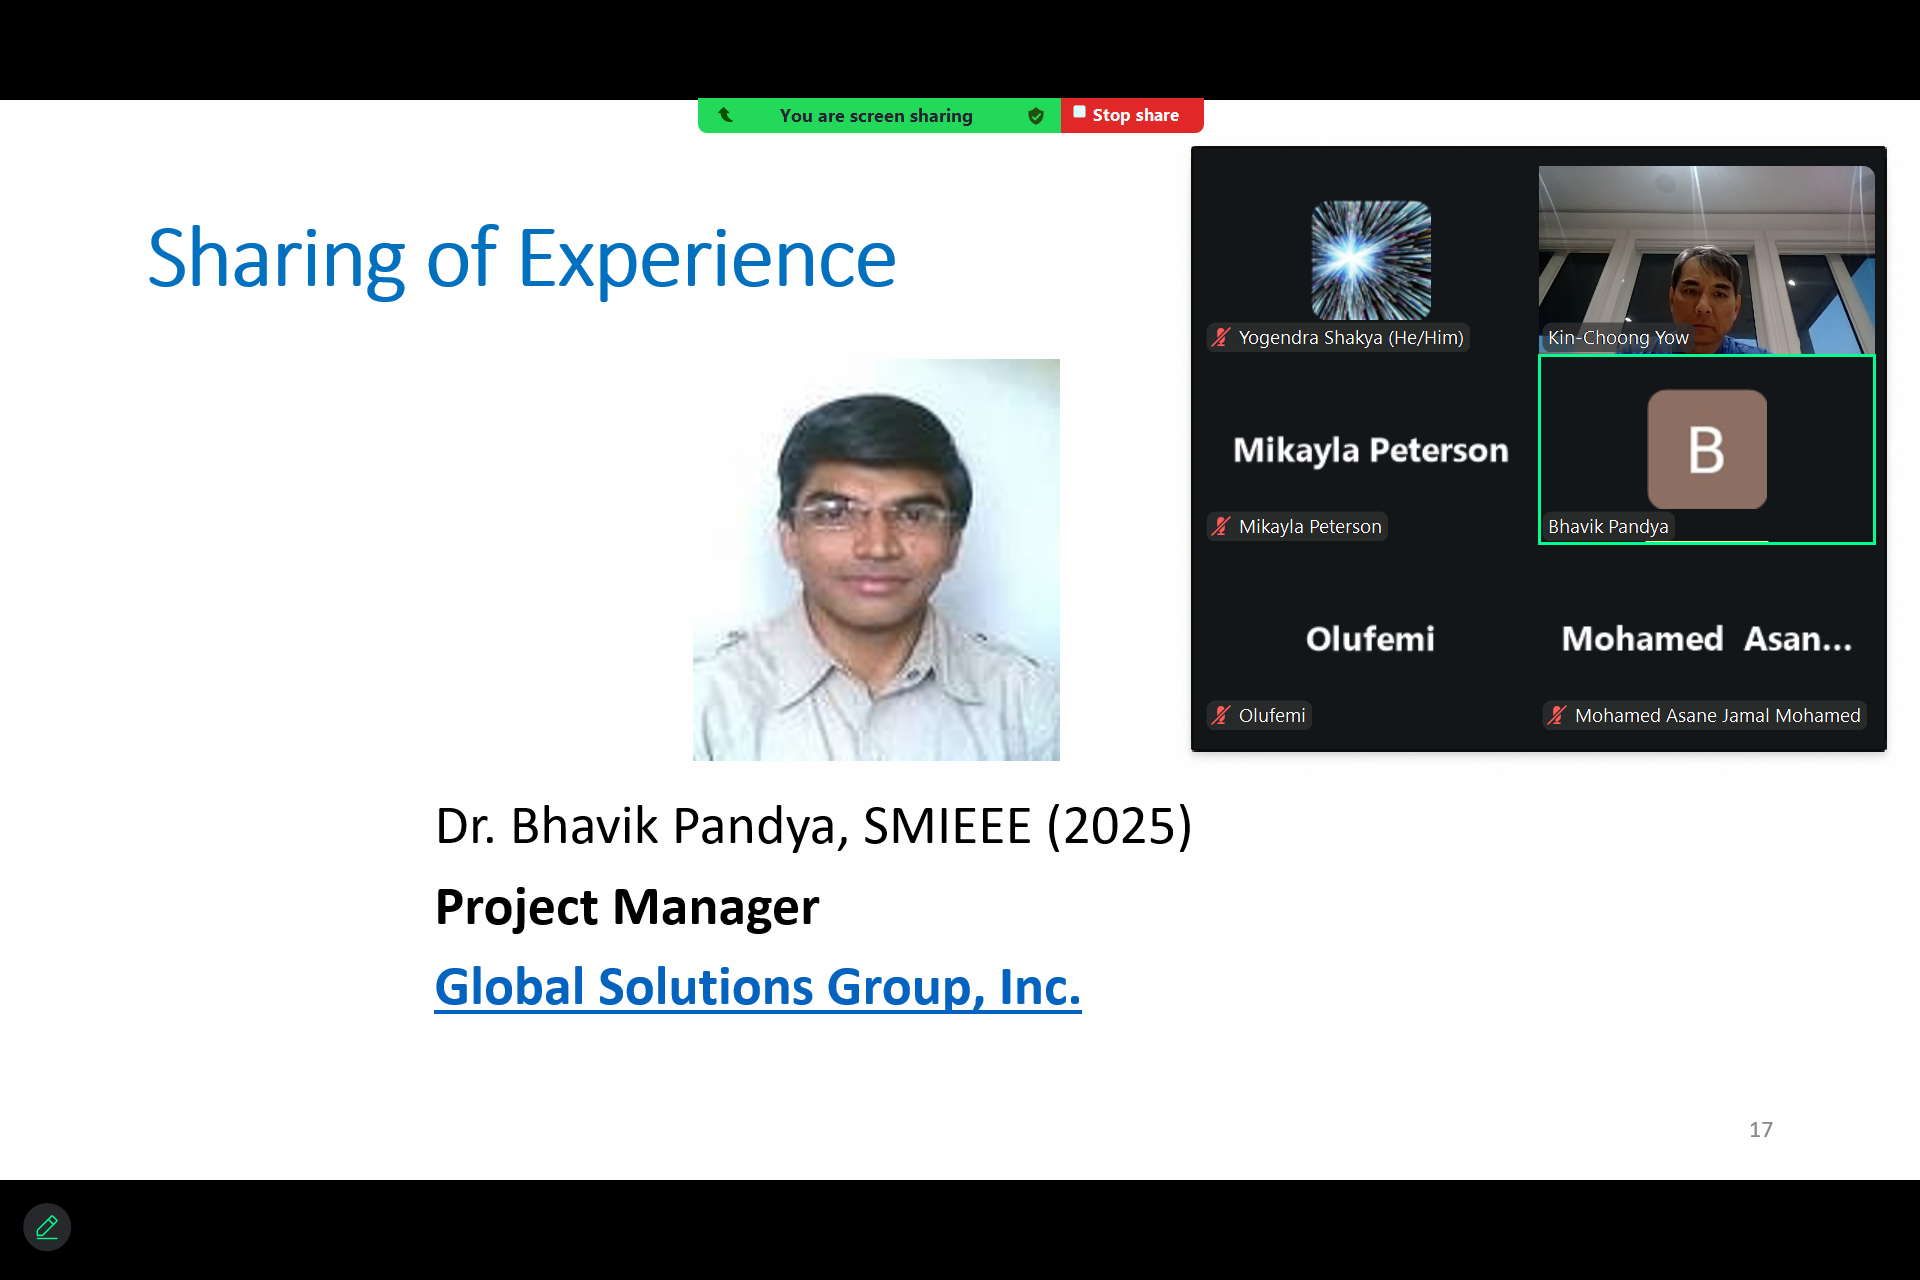Open the green shield security icon
This screenshot has height=1280, width=1920.
1036,116
